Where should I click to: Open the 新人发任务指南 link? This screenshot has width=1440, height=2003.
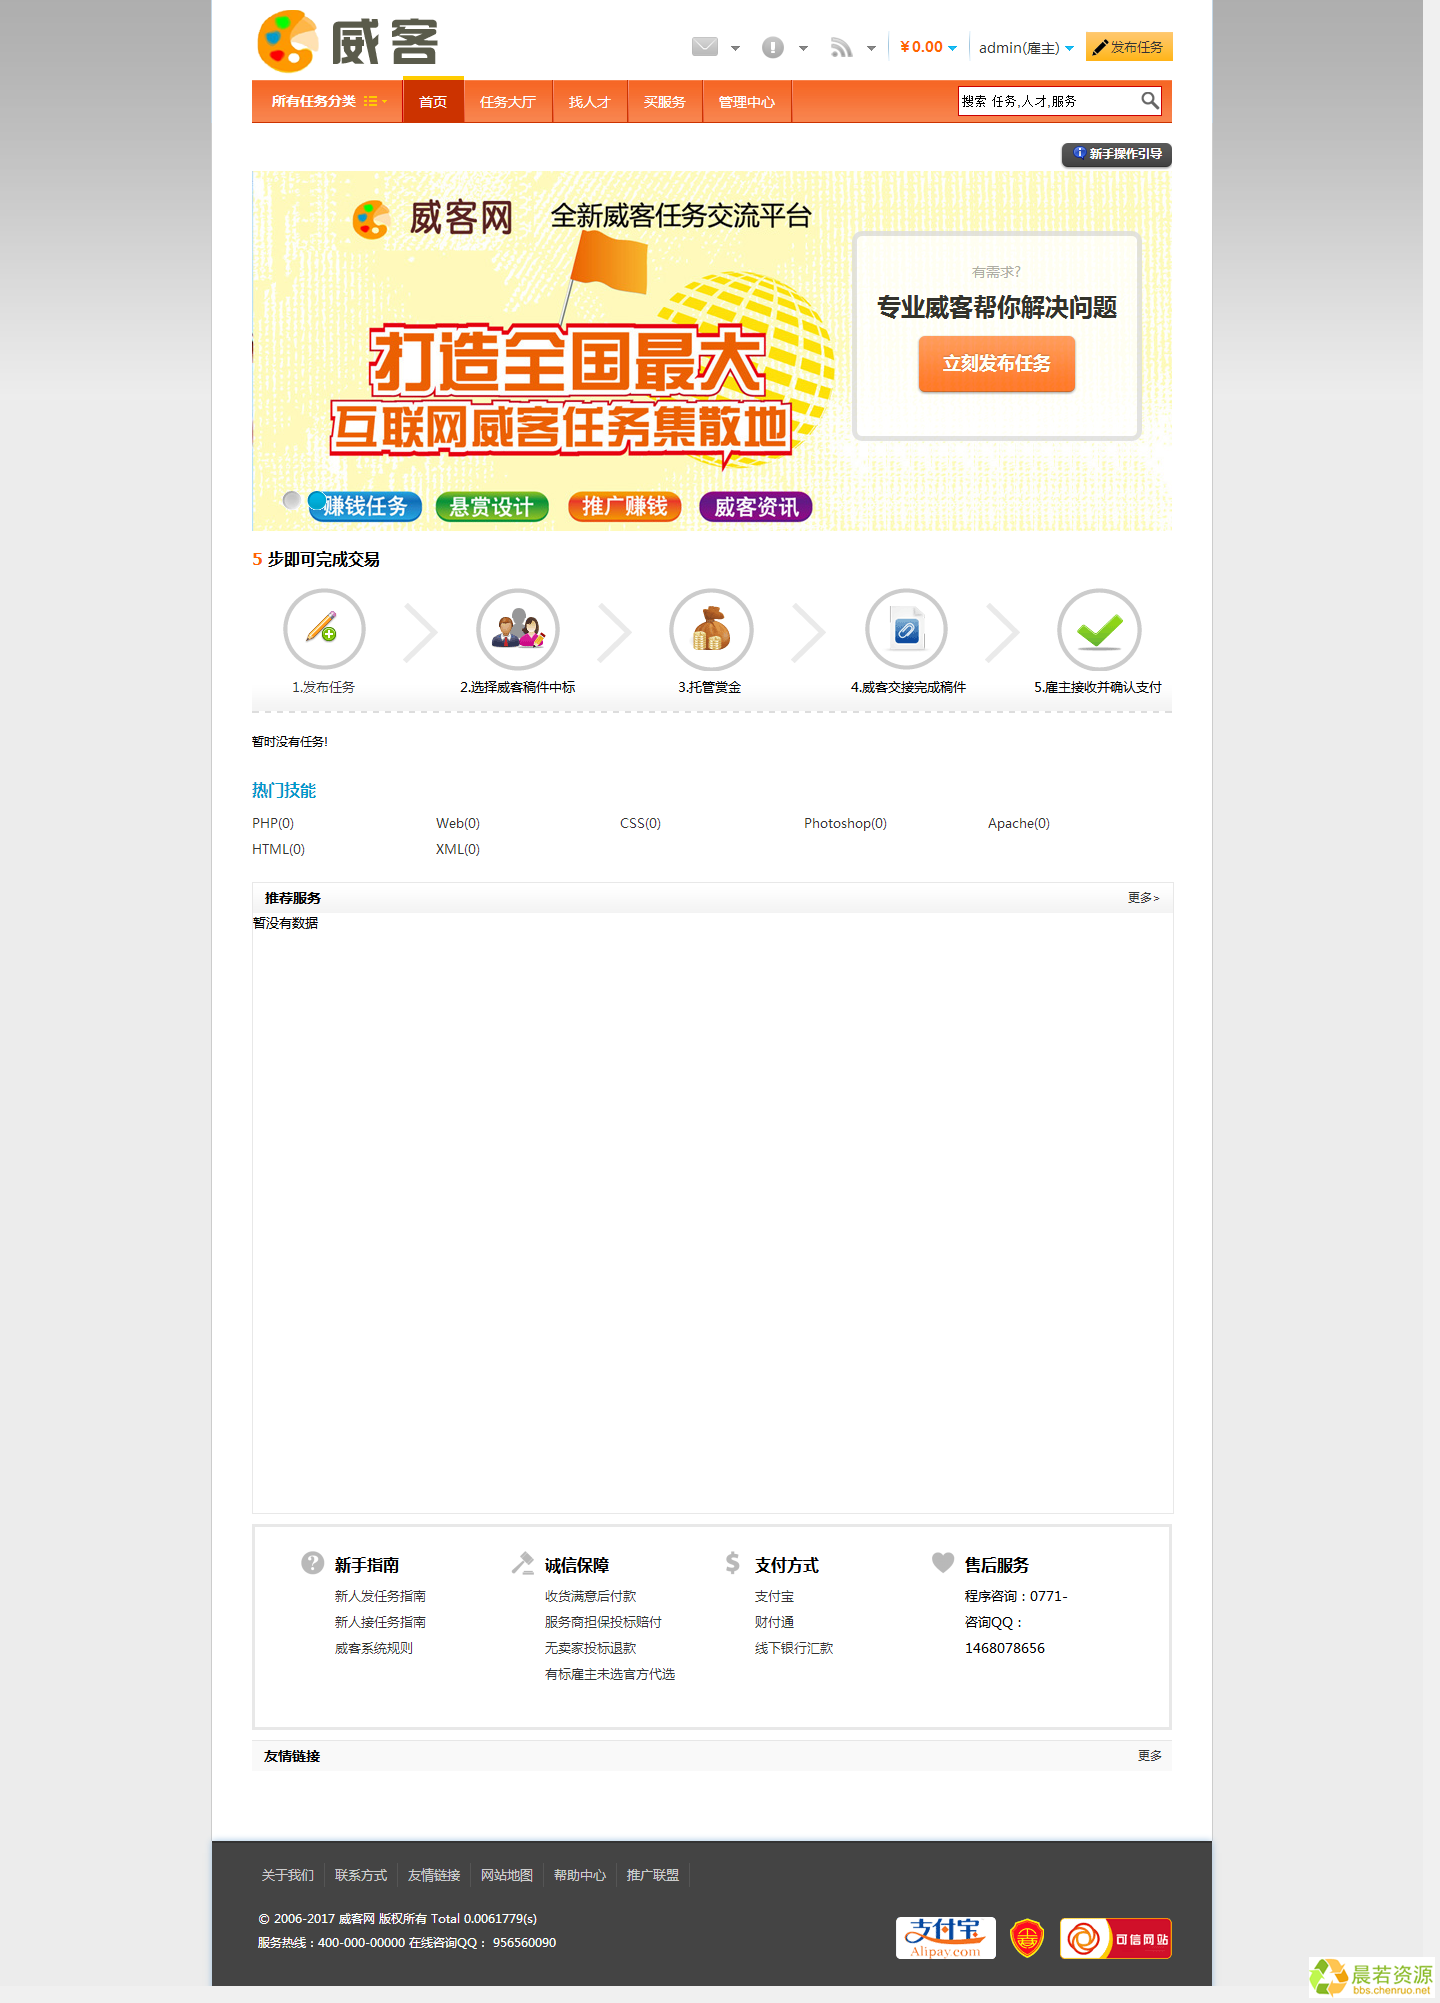tap(380, 1596)
